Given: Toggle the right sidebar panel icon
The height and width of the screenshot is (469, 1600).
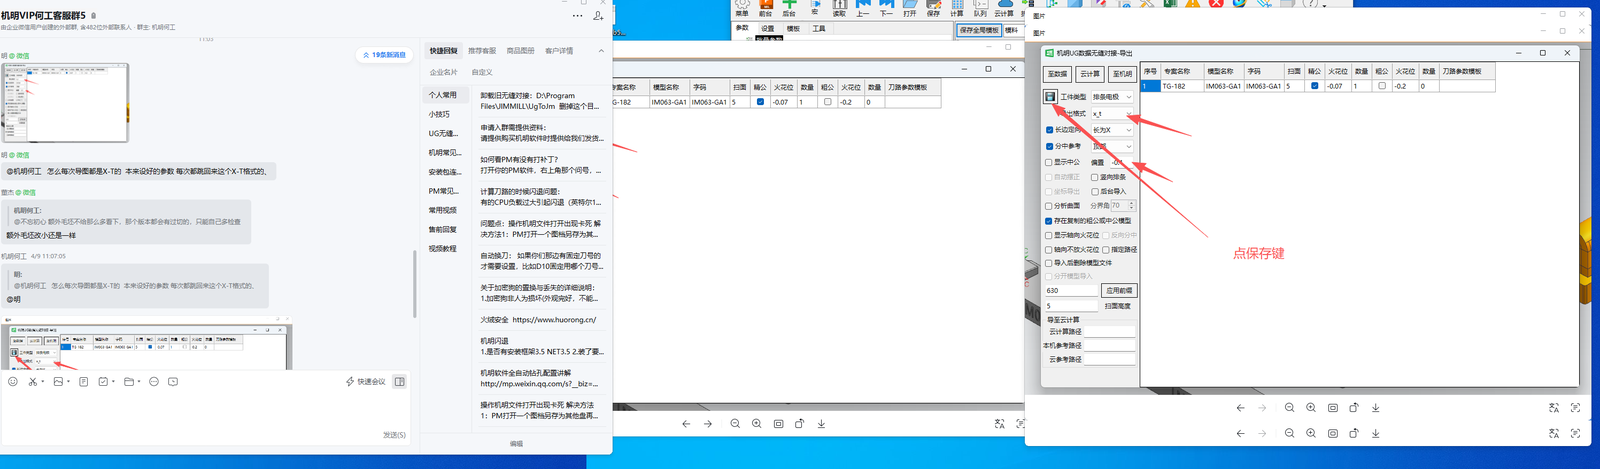Looking at the screenshot, I should pyautogui.click(x=399, y=381).
